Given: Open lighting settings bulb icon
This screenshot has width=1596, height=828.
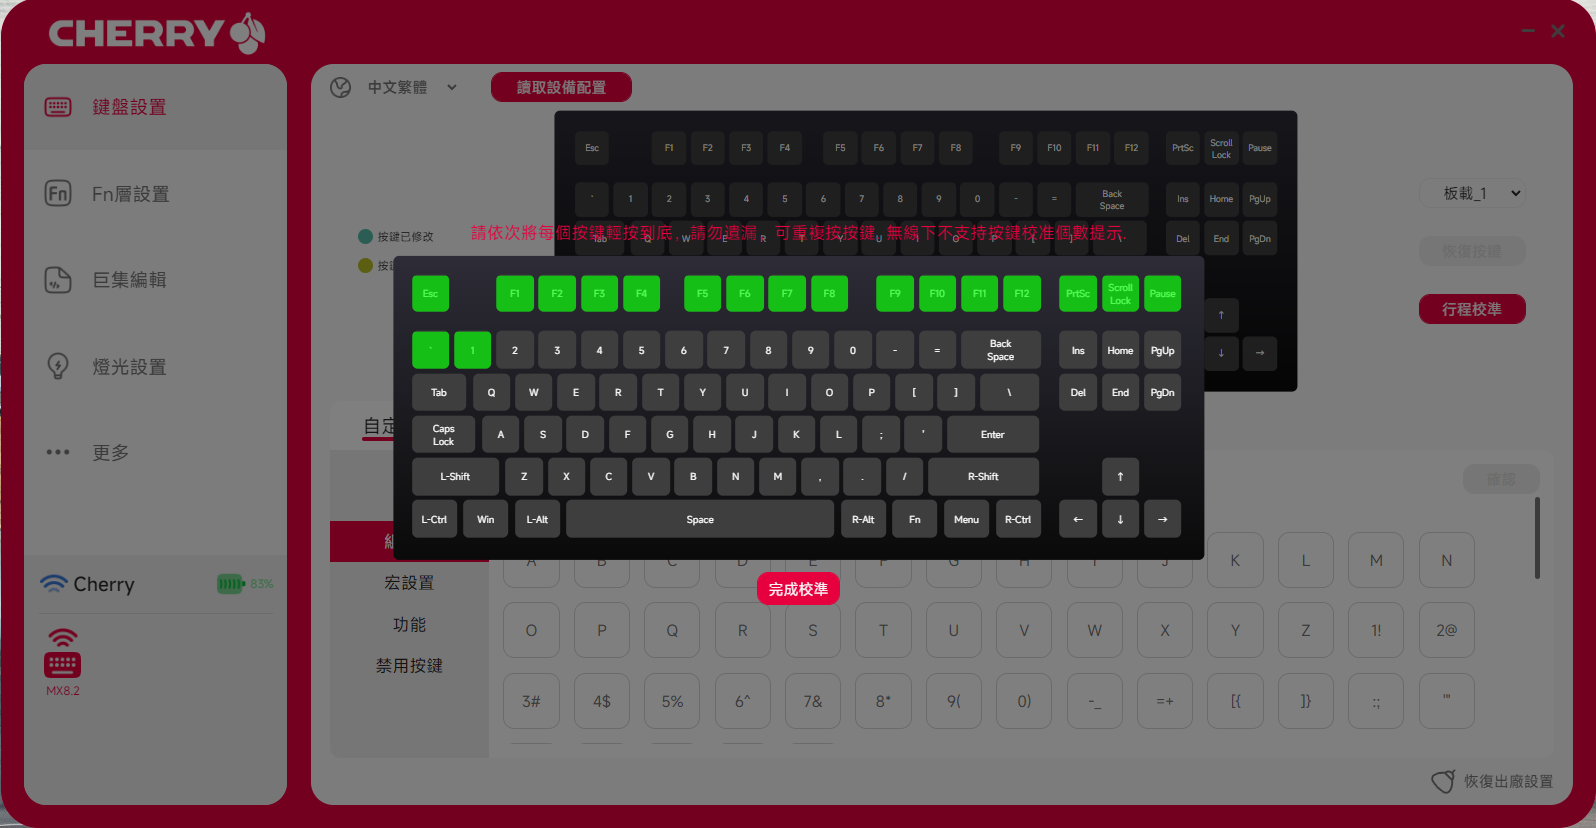Looking at the screenshot, I should 58,366.
